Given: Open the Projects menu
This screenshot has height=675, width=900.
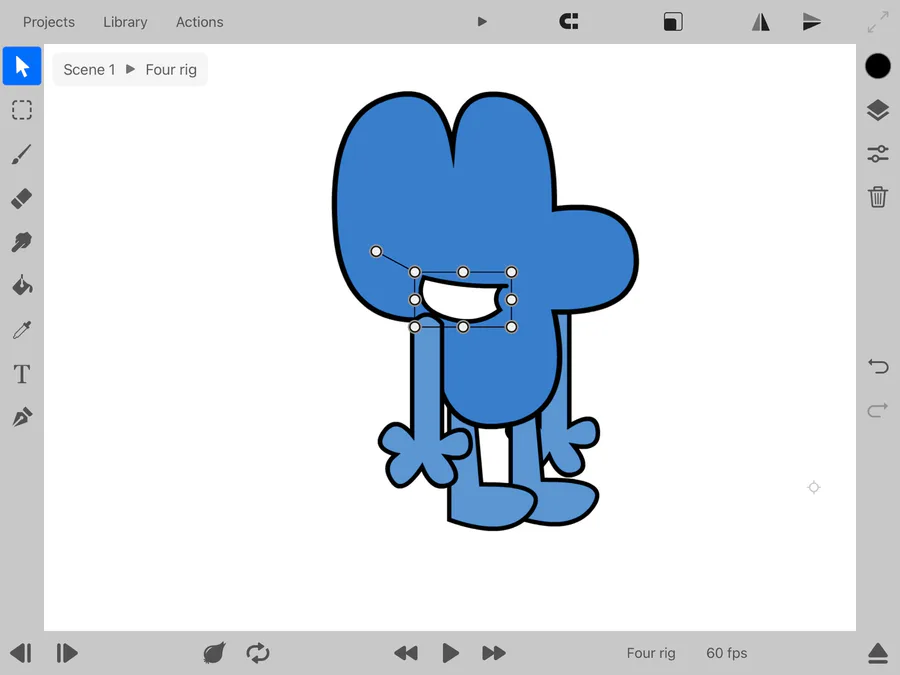Looking at the screenshot, I should [x=49, y=22].
